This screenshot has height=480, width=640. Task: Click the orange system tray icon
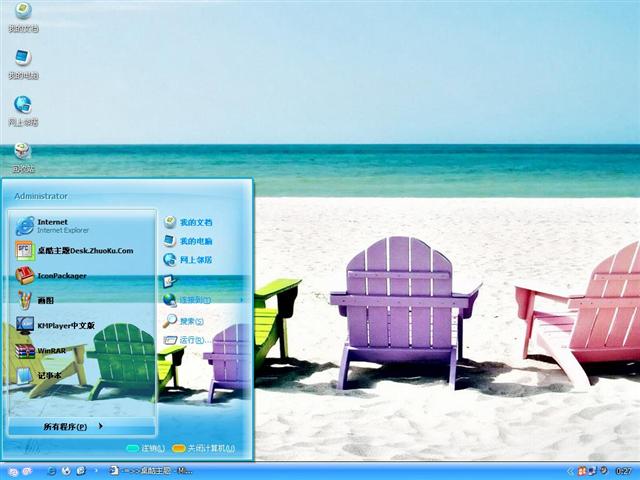coord(582,471)
